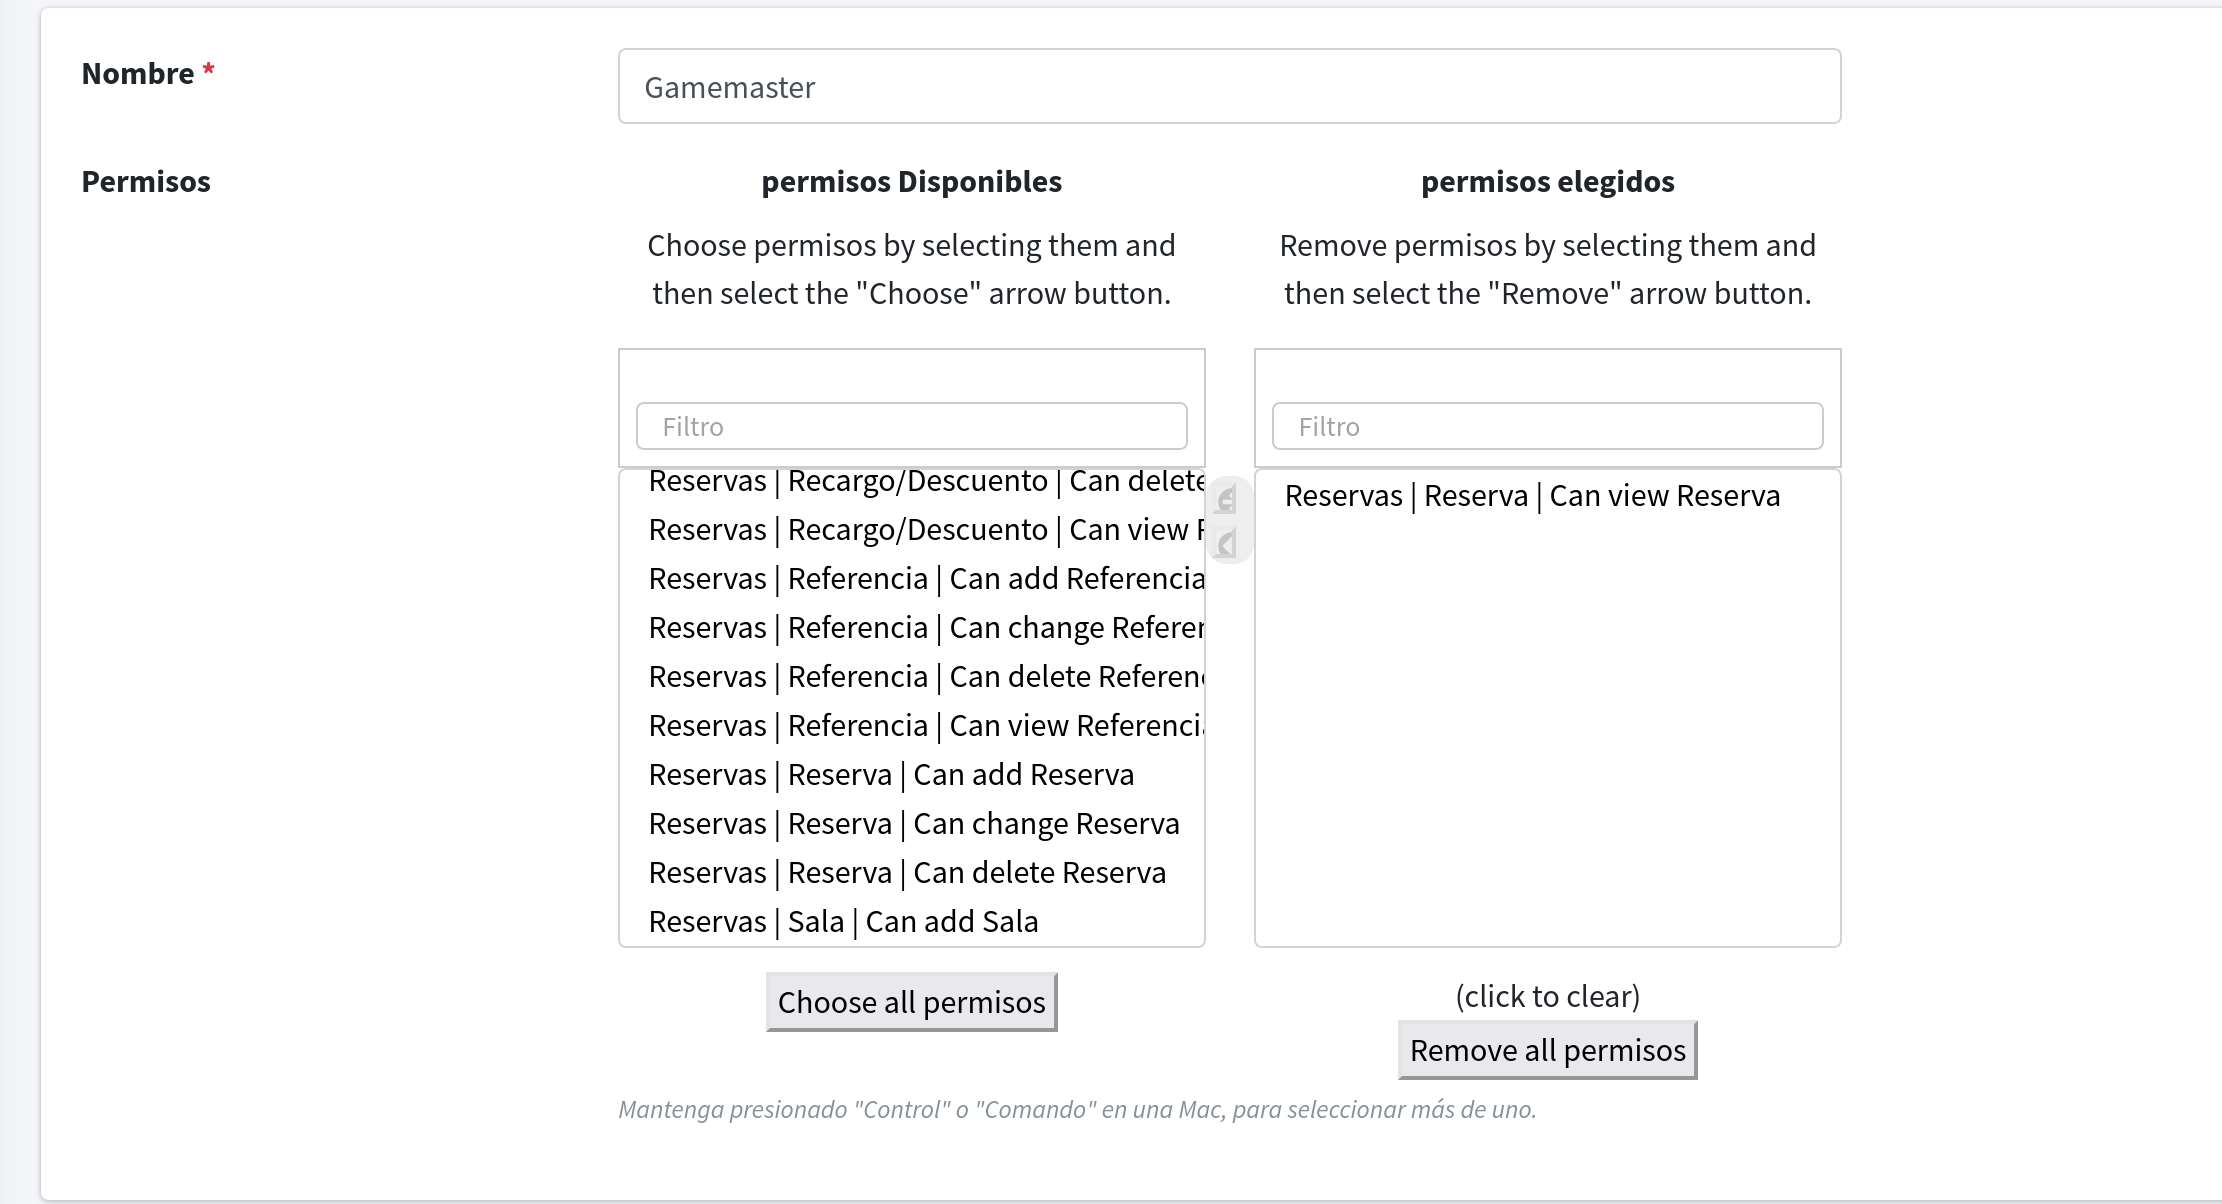Click the "Choose all permisos" button
The width and height of the screenshot is (2222, 1204).
coord(911,1002)
